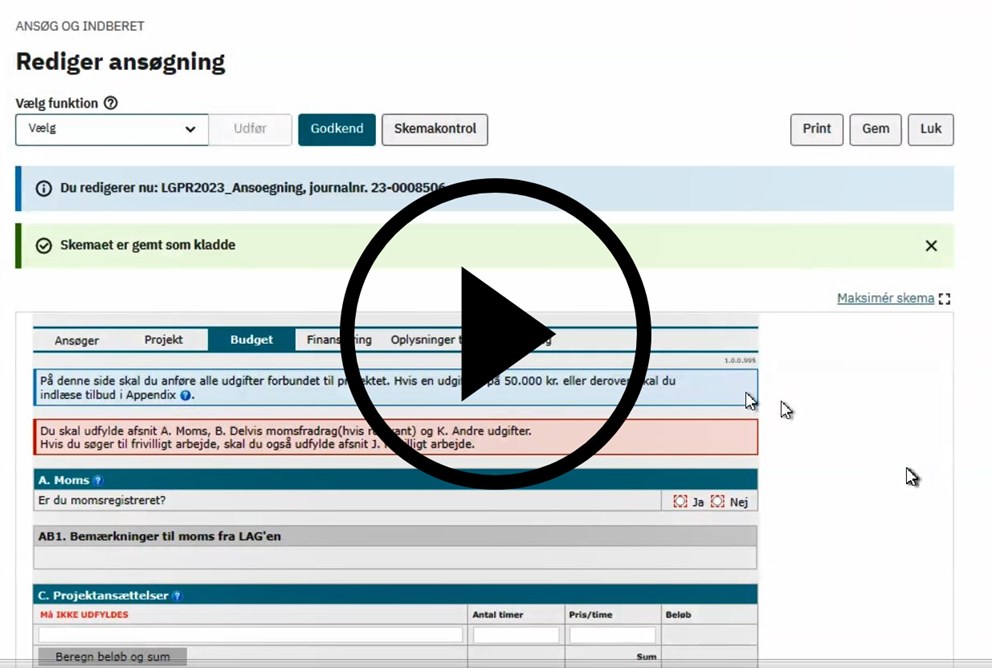Click the help icon next to Vælg funktion

pos(111,103)
